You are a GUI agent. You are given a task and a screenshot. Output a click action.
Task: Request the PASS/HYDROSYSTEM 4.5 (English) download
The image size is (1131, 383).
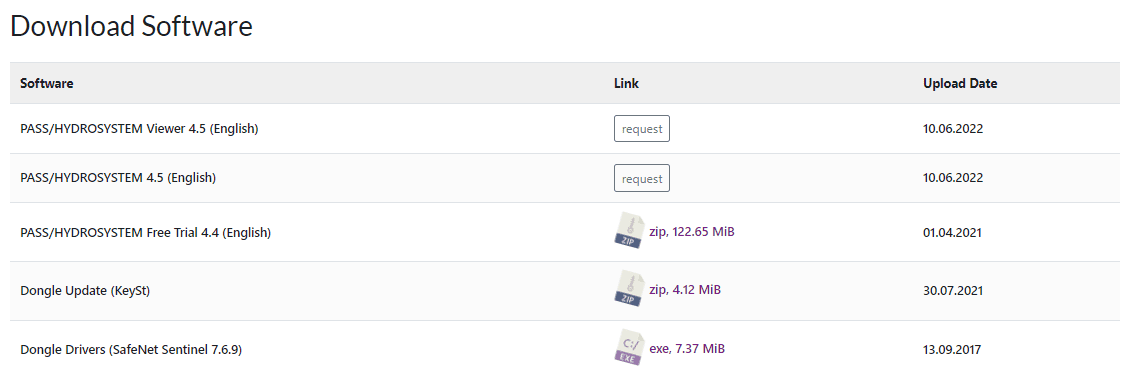point(642,178)
